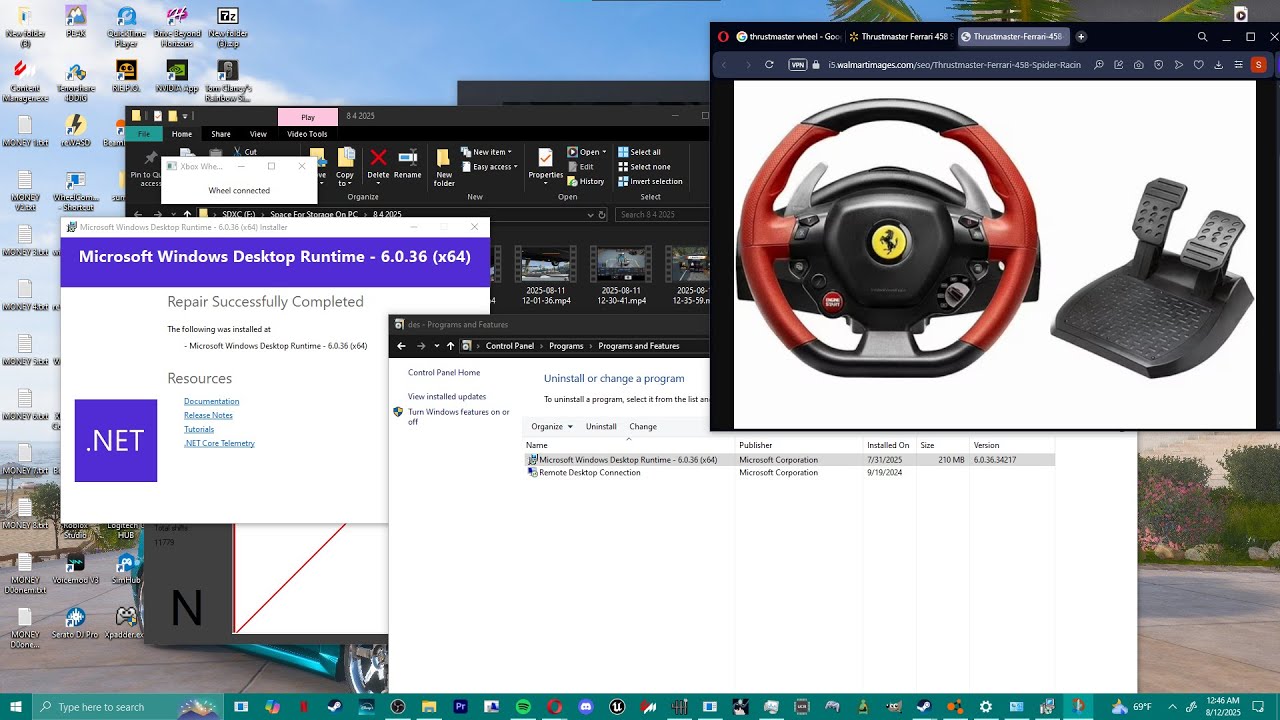Refresh the File Explorer address bar
Viewport: 1280px width, 720px height.
coord(602,214)
